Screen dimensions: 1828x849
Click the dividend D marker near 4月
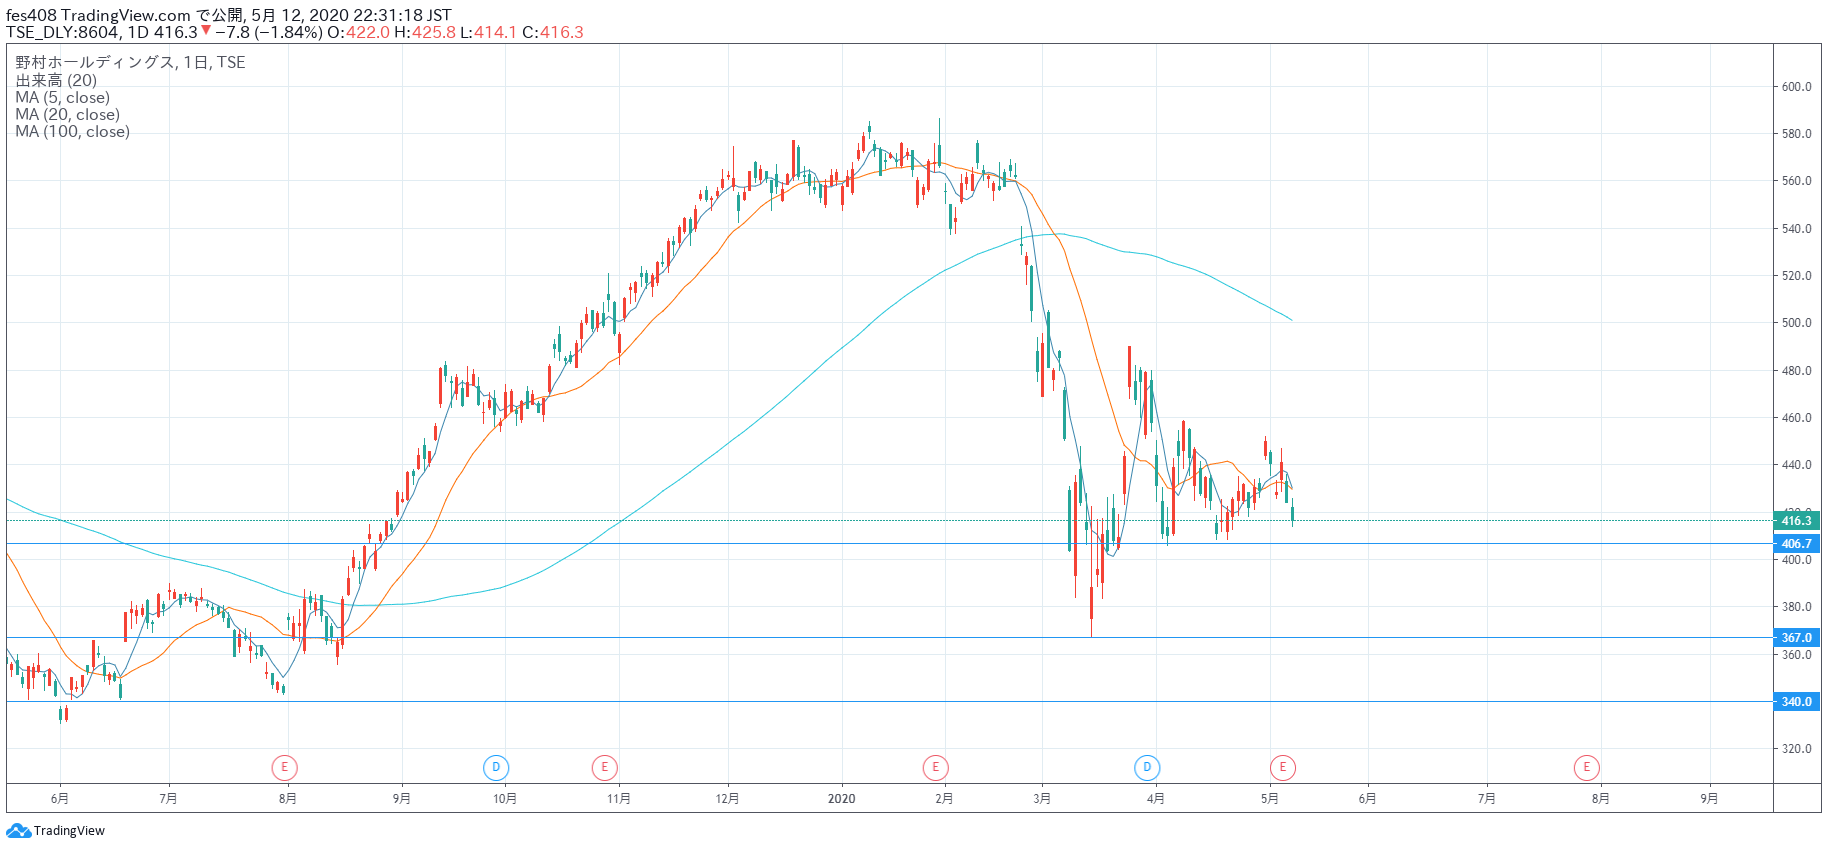pos(1147,768)
